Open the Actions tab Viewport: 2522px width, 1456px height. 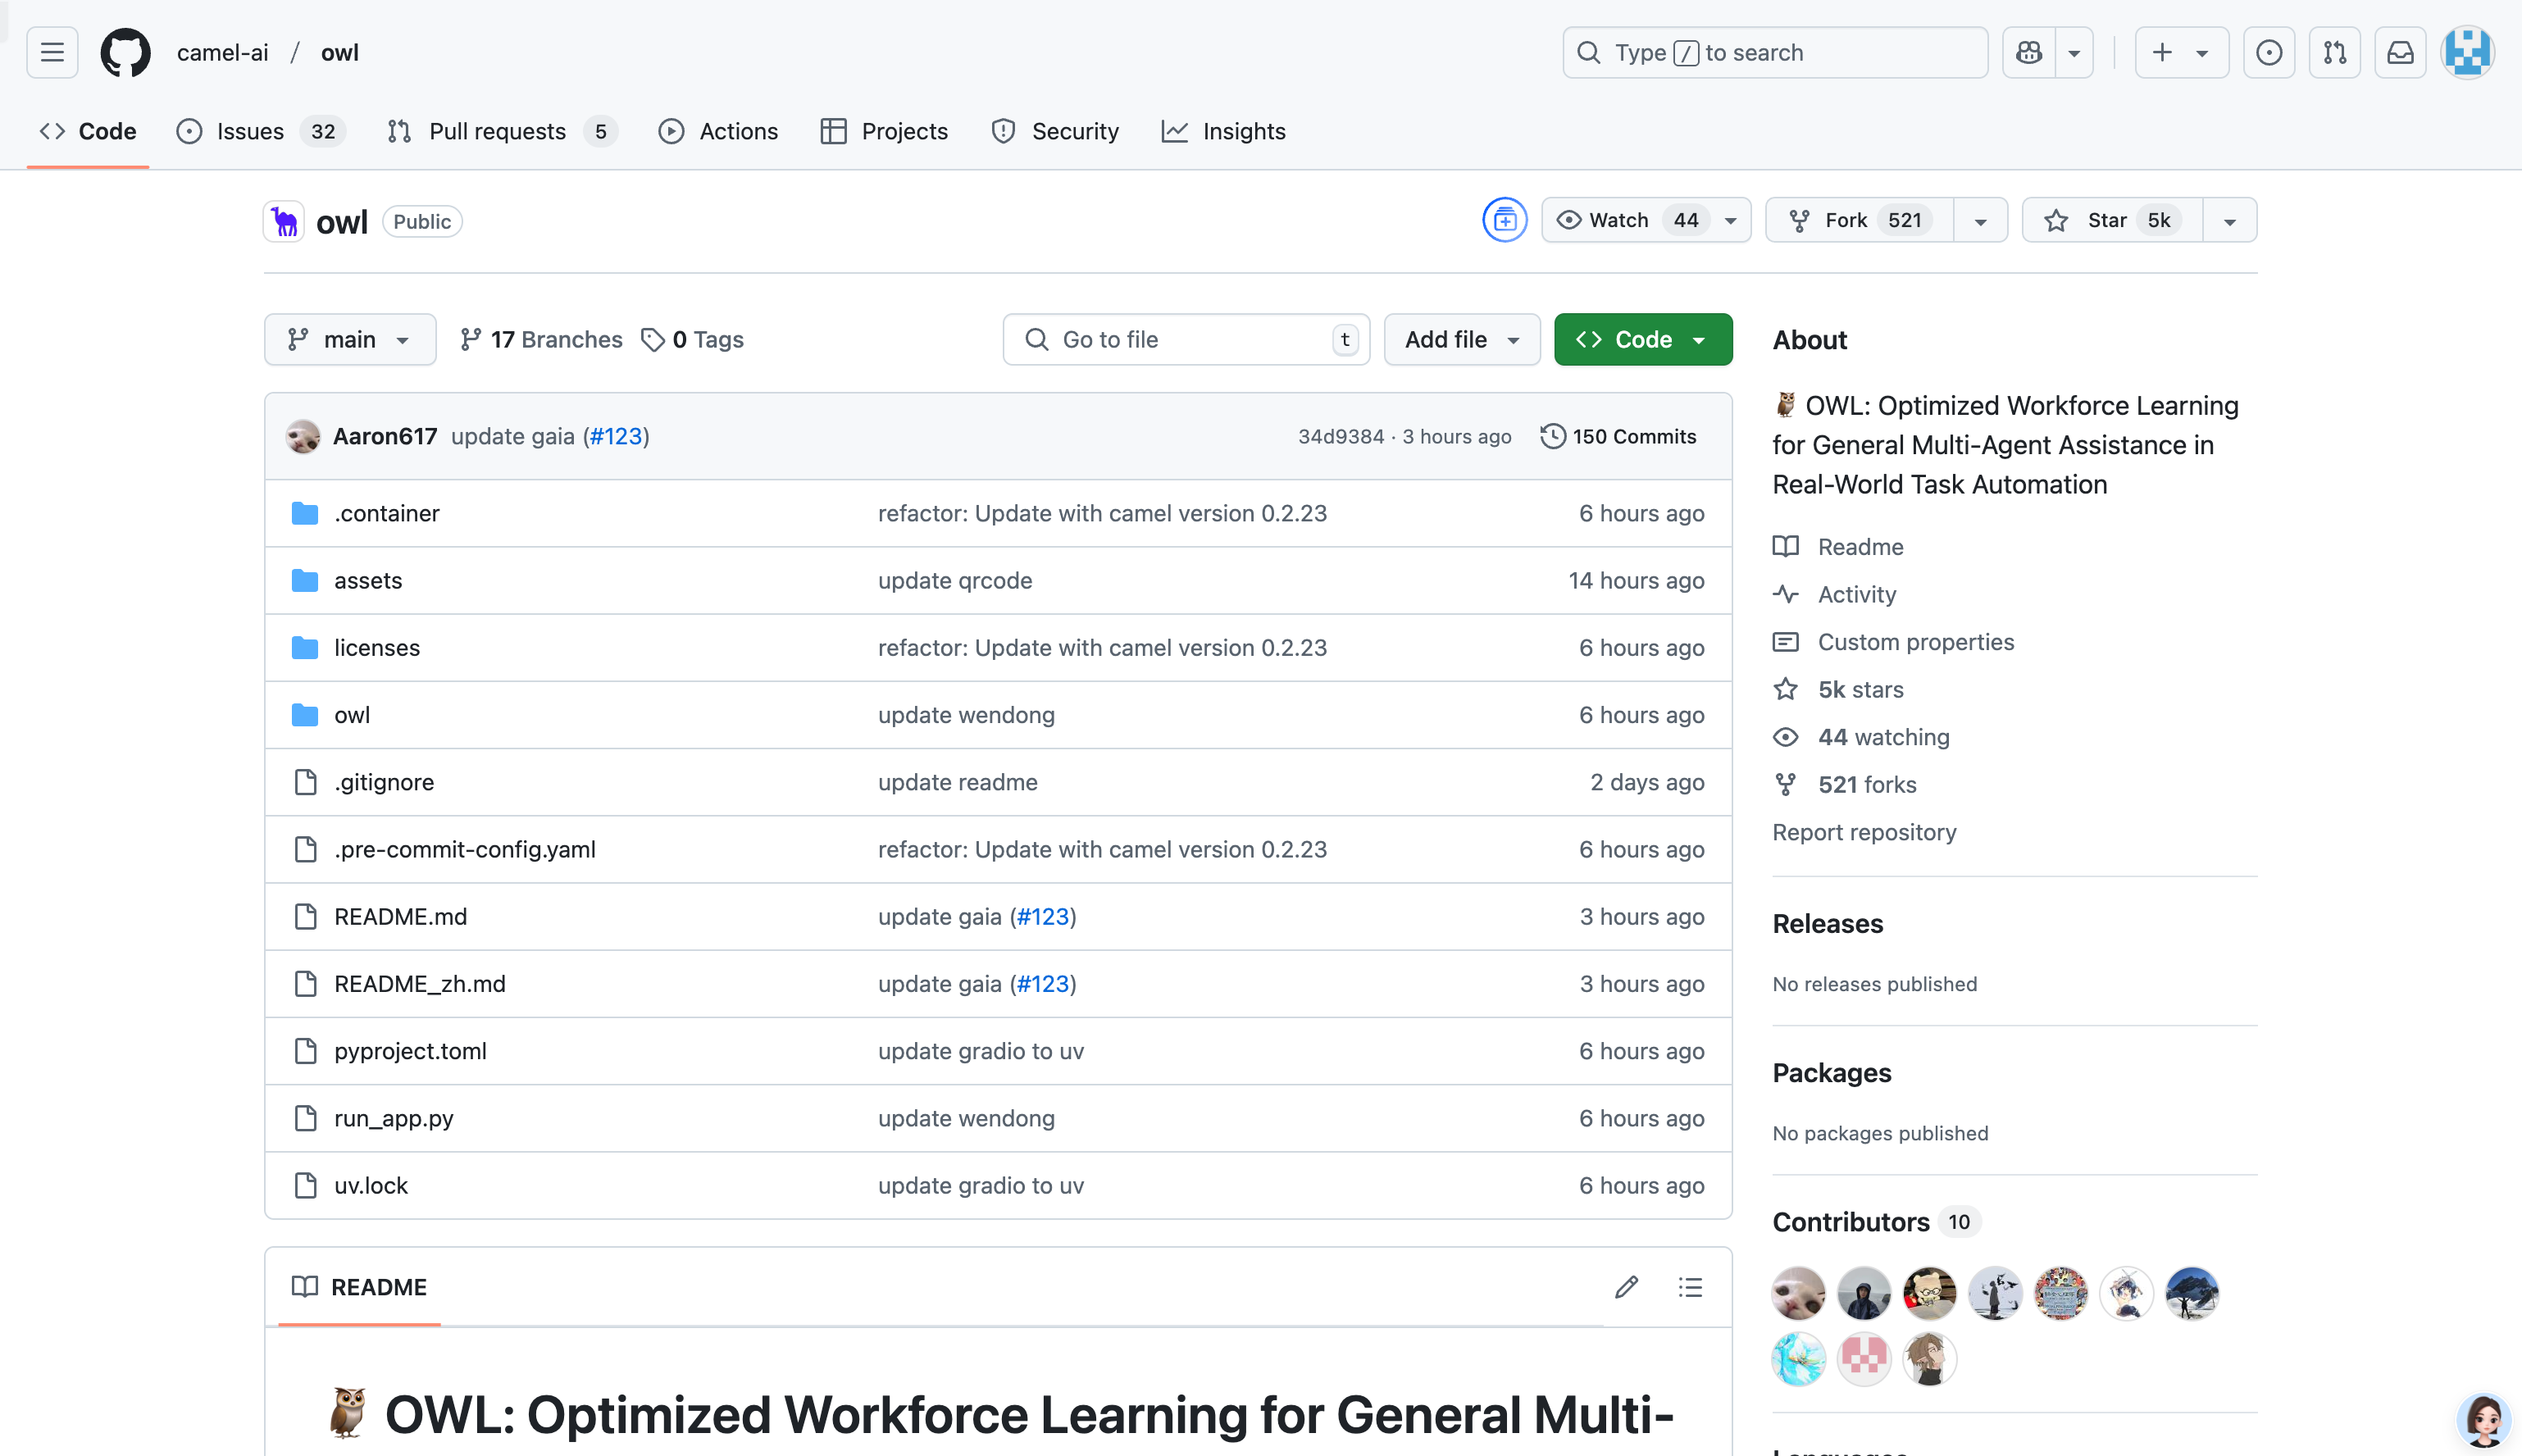coord(718,131)
